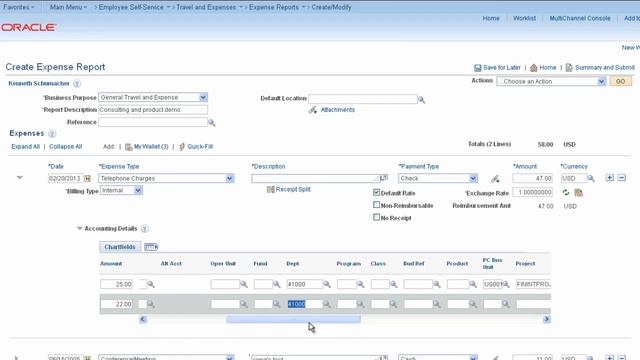640x360 pixels.
Task: Click Expand All link
Action: (25, 147)
